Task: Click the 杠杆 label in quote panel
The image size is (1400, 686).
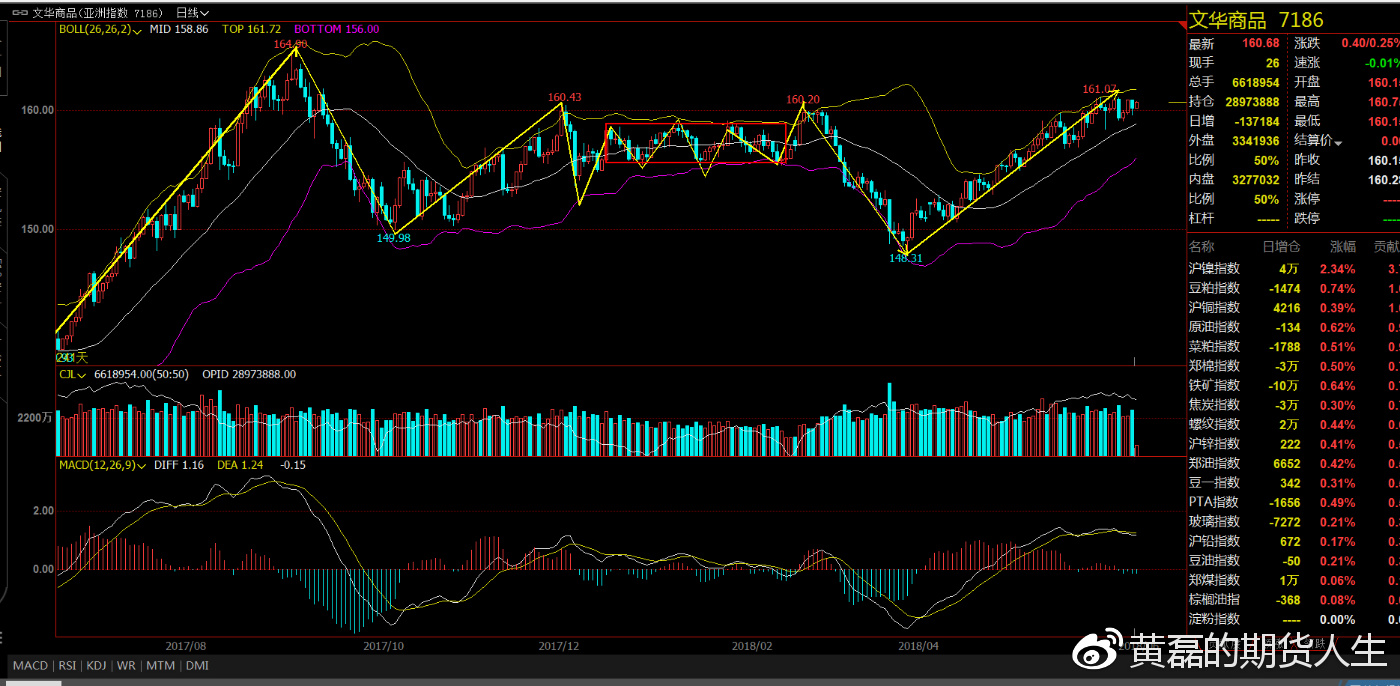Action: click(x=1201, y=218)
